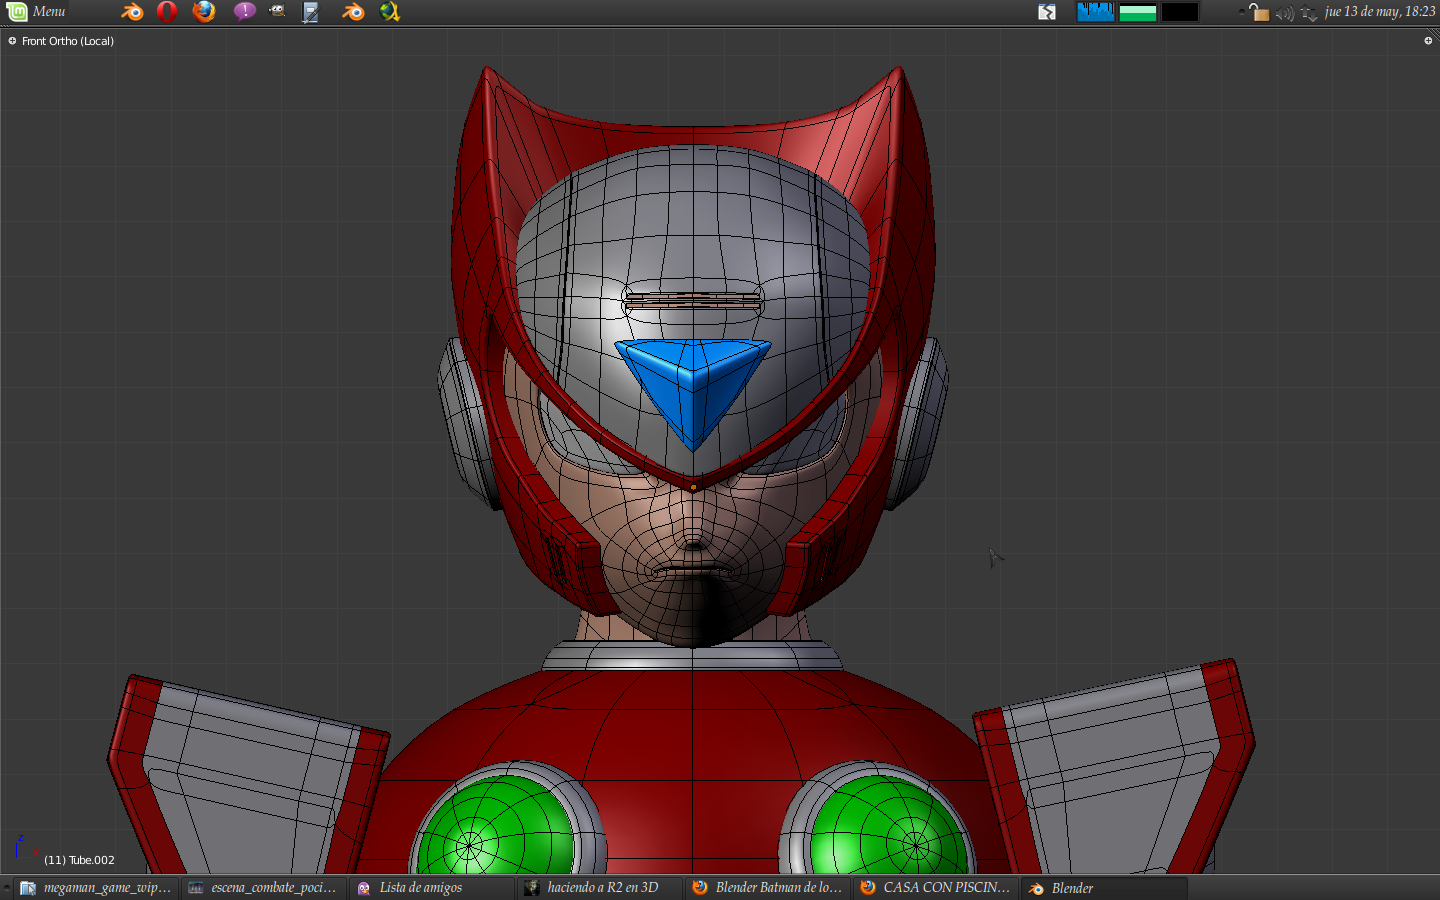Switch to 'haciendo a R2 en 3D' window

click(x=600, y=888)
